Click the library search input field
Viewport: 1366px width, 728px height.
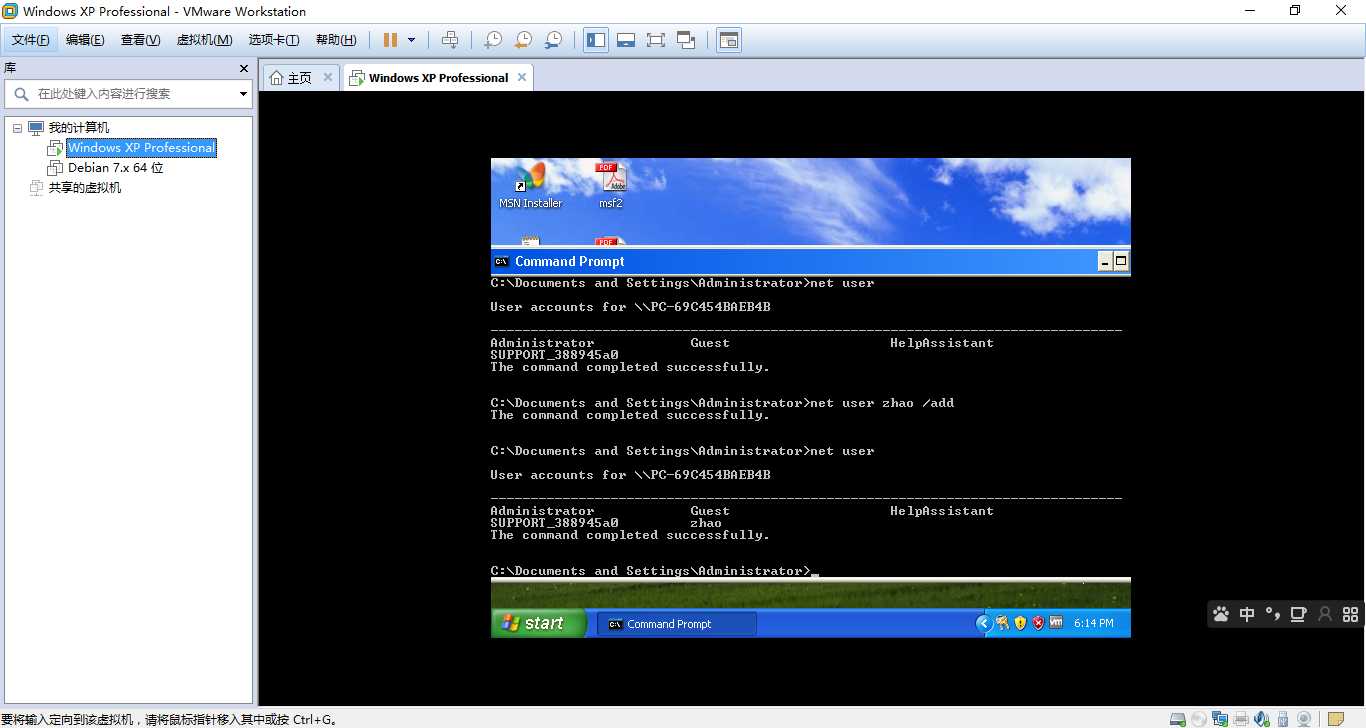(x=128, y=94)
